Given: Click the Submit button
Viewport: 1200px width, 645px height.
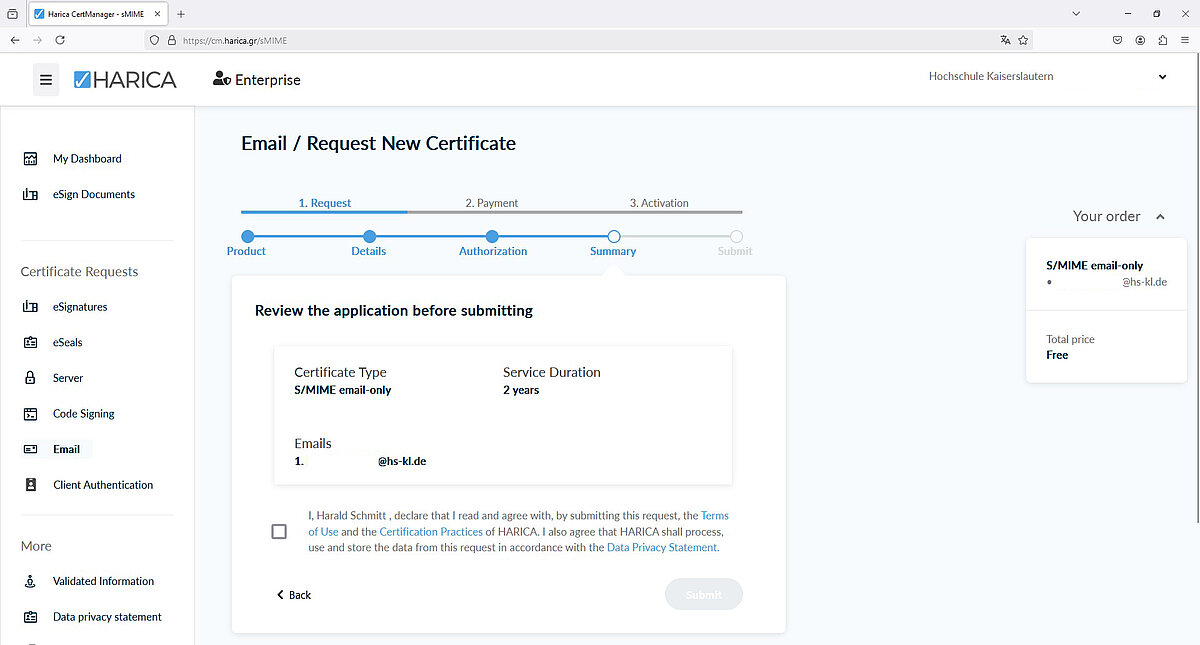Looking at the screenshot, I should tap(704, 595).
